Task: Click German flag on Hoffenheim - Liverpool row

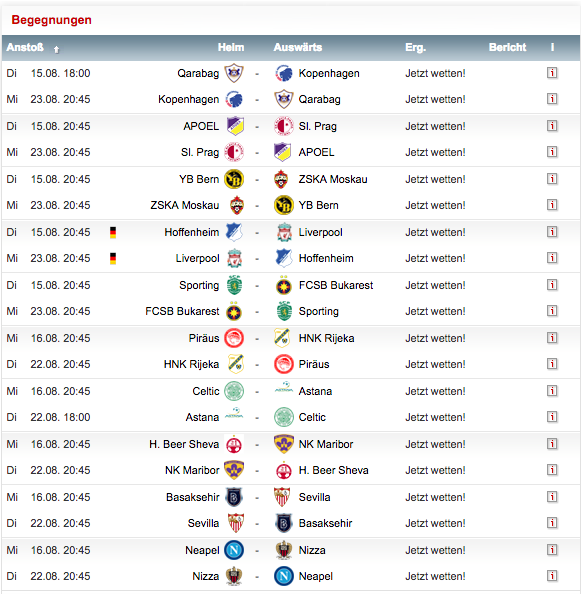Action: pos(113,232)
